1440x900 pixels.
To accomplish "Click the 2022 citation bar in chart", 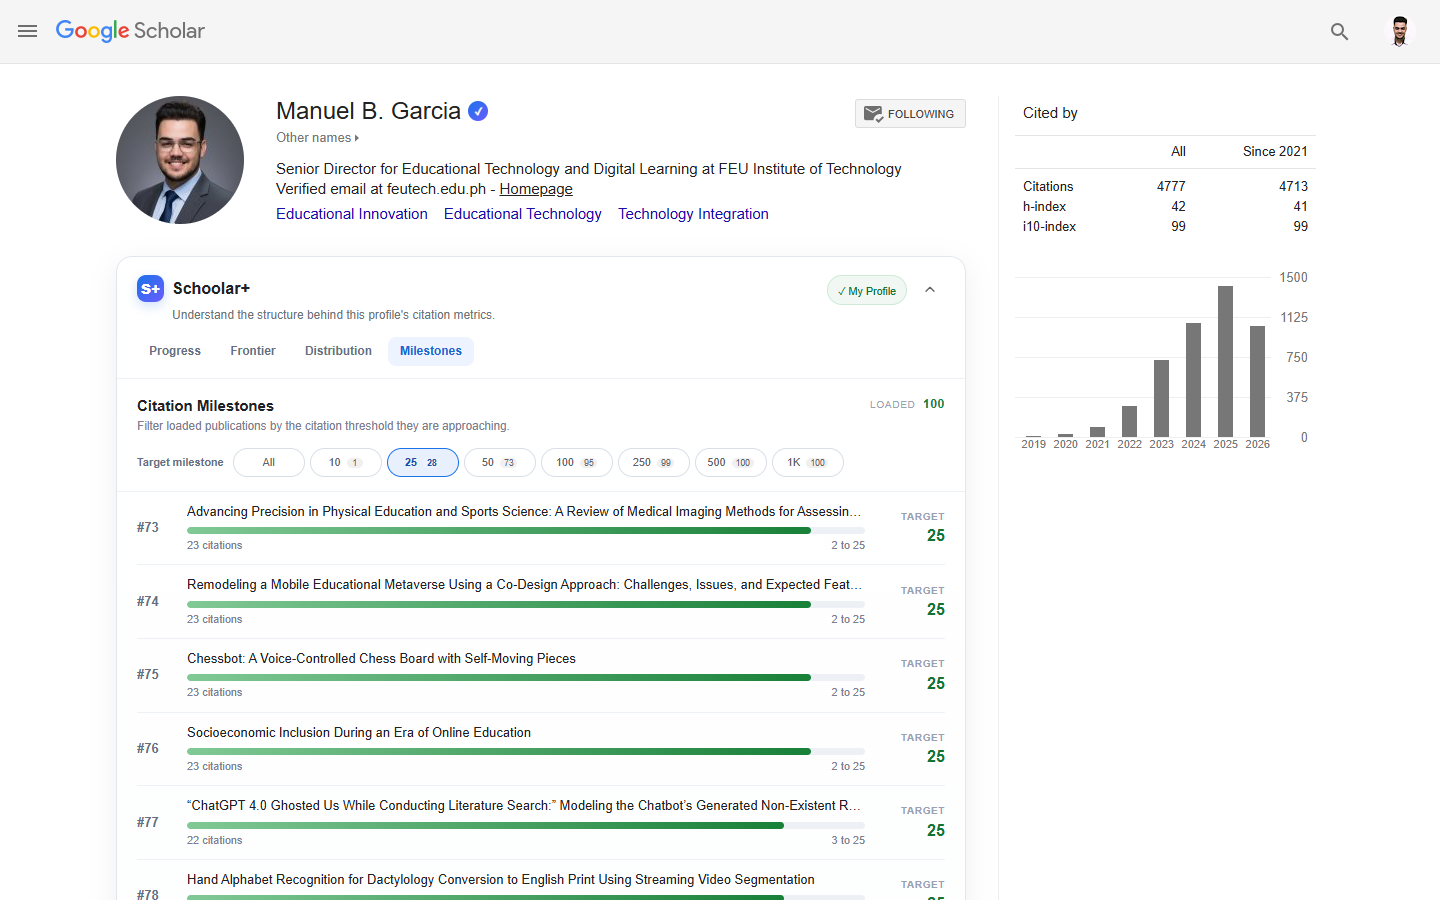I will tap(1129, 421).
